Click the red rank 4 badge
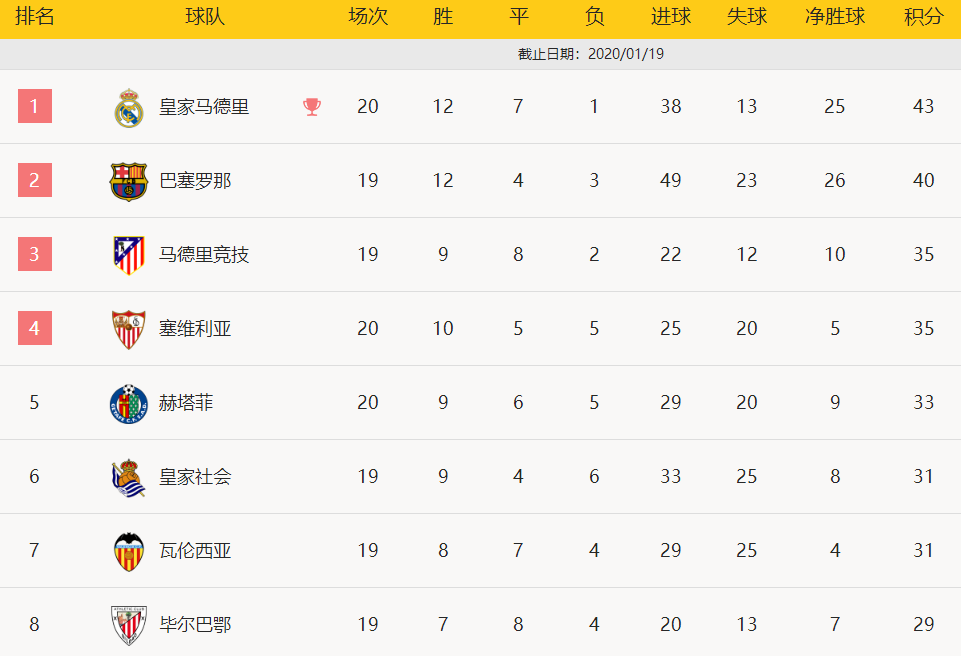 click(35, 328)
